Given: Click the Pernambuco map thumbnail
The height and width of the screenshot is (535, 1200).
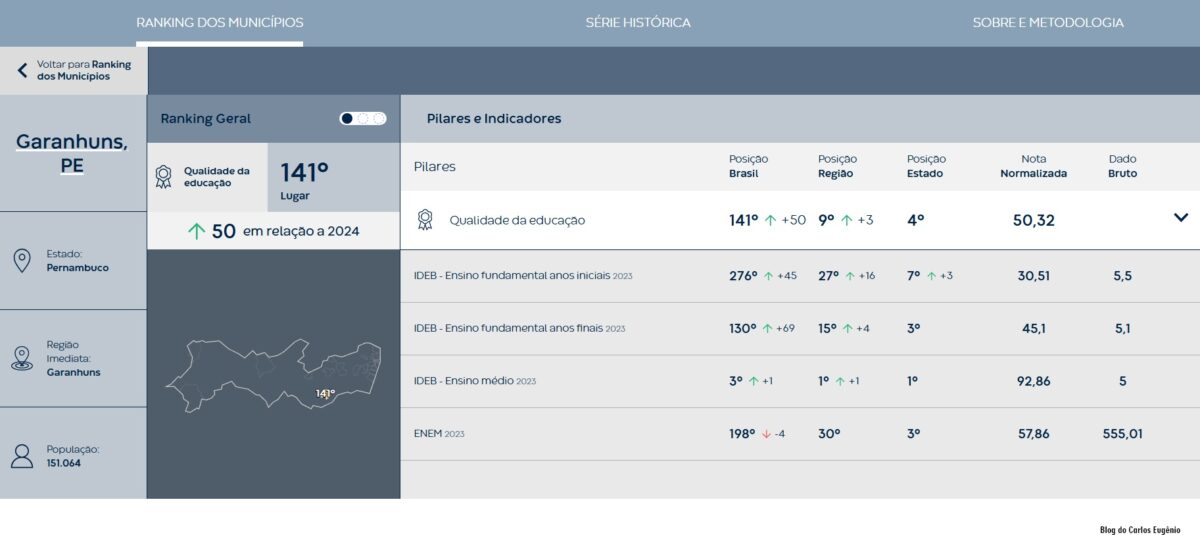Looking at the screenshot, I should (273, 374).
